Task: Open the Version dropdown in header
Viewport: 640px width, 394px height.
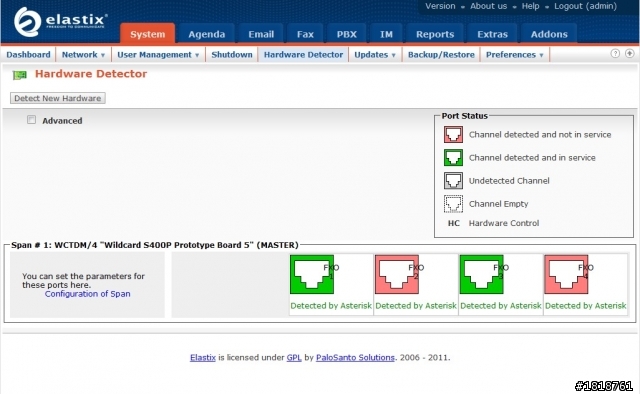Action: coord(440,6)
